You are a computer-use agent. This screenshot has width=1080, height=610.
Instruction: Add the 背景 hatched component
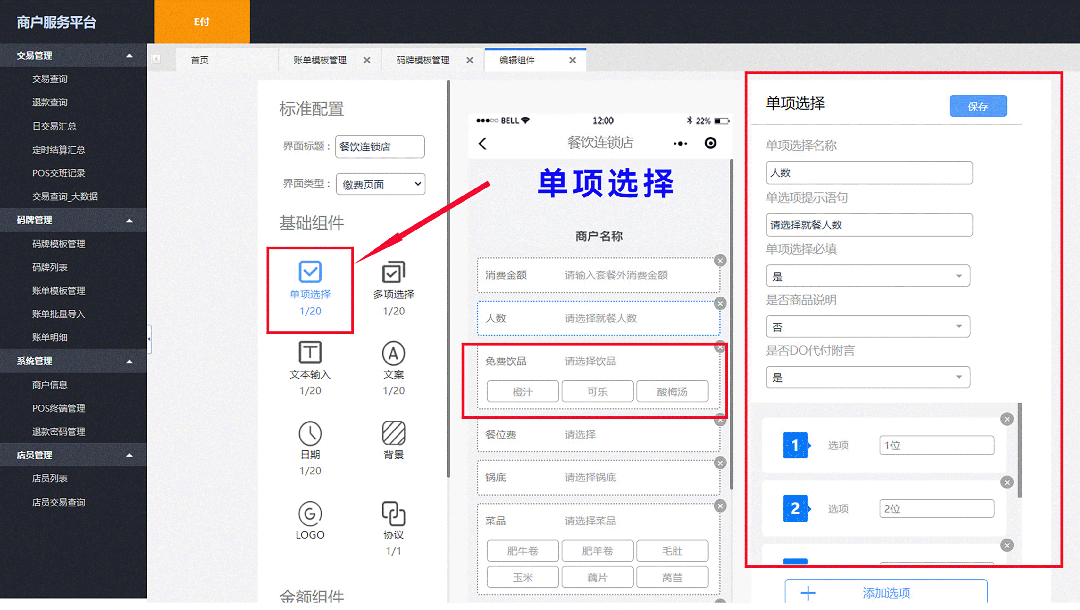[393, 433]
